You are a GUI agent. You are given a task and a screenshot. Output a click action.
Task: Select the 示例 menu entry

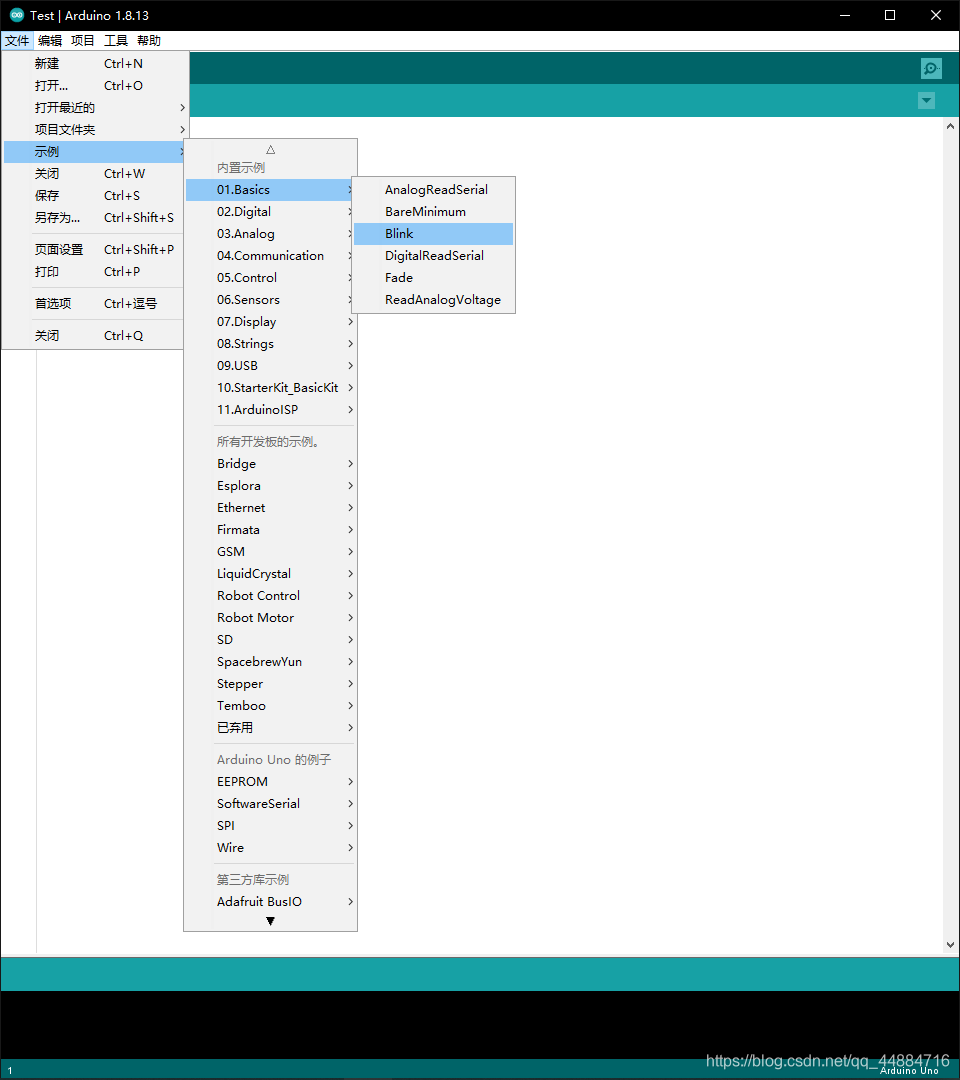[96, 152]
